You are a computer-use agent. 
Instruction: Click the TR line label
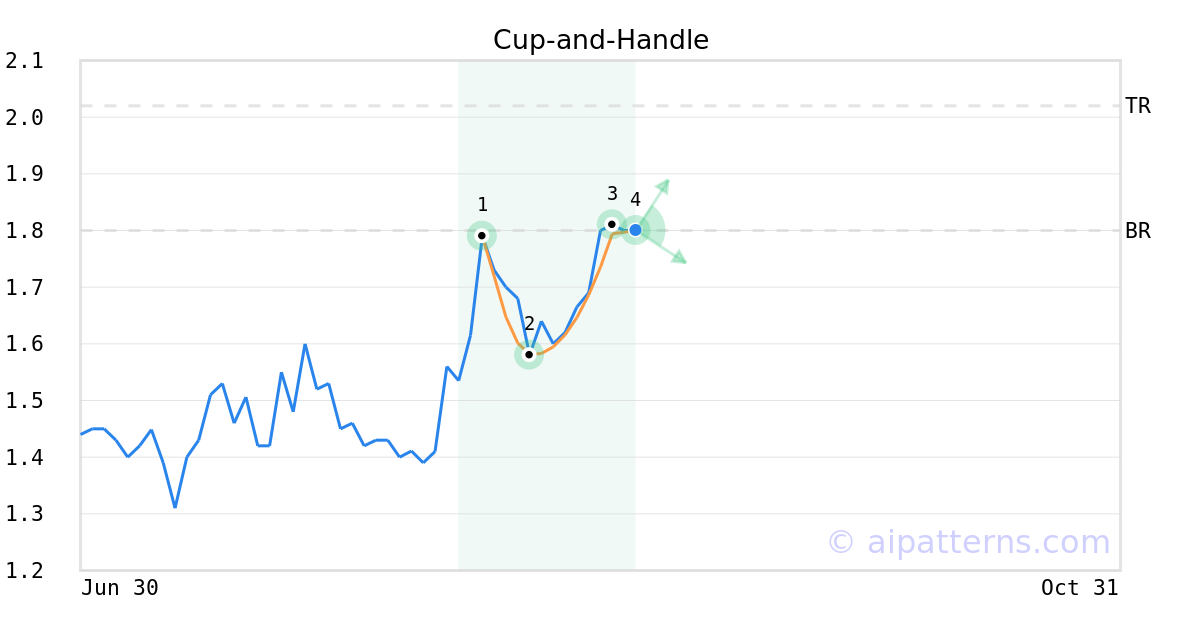point(1138,106)
